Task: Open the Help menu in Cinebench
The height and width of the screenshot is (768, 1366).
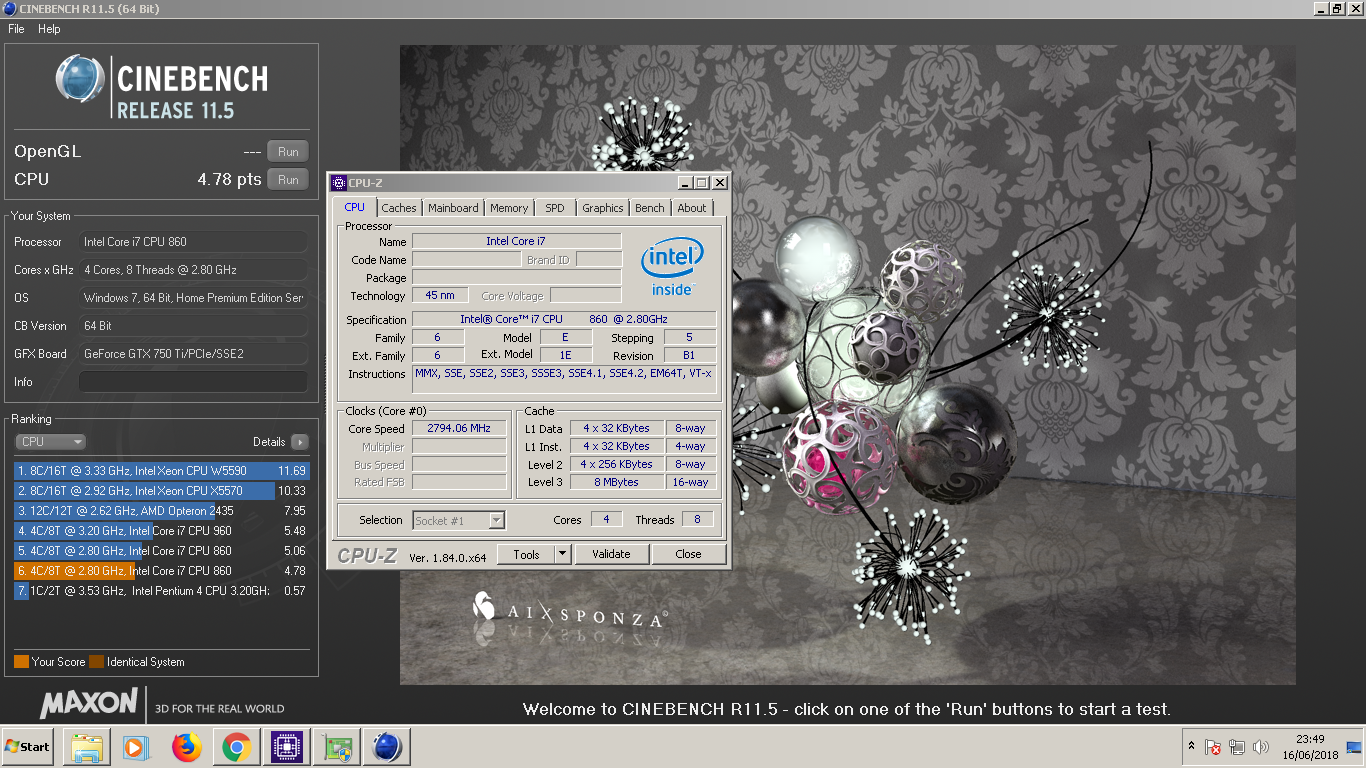Action: (x=49, y=29)
